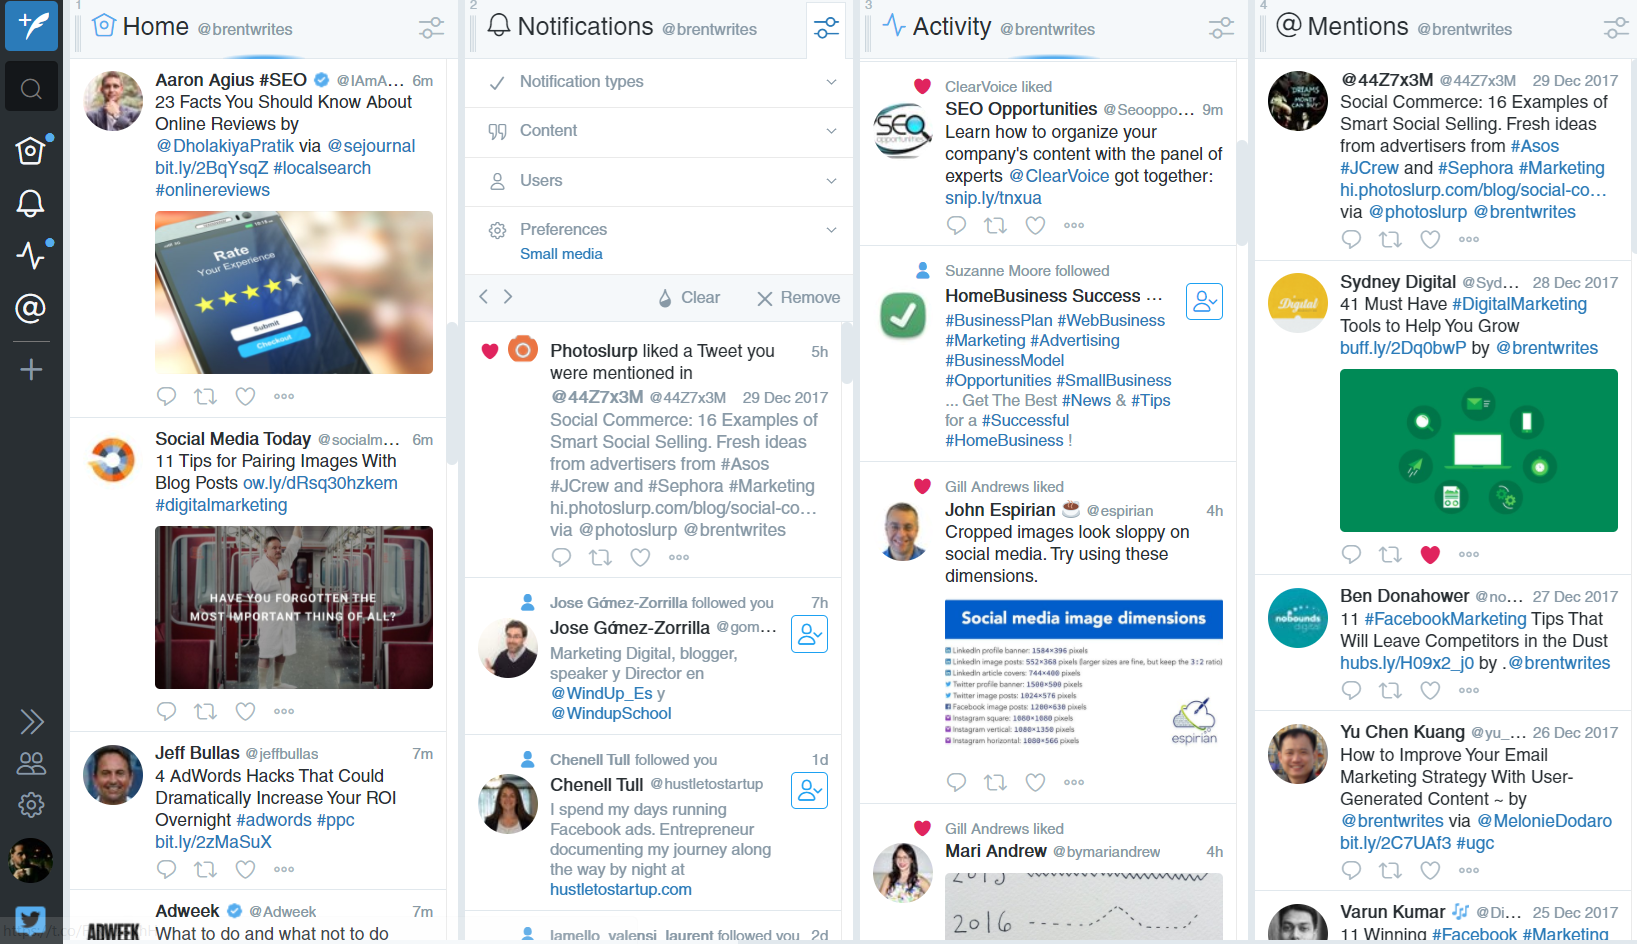This screenshot has height=944, width=1637.
Task: Retweet the Ben Donahower tweet
Action: (x=1390, y=690)
